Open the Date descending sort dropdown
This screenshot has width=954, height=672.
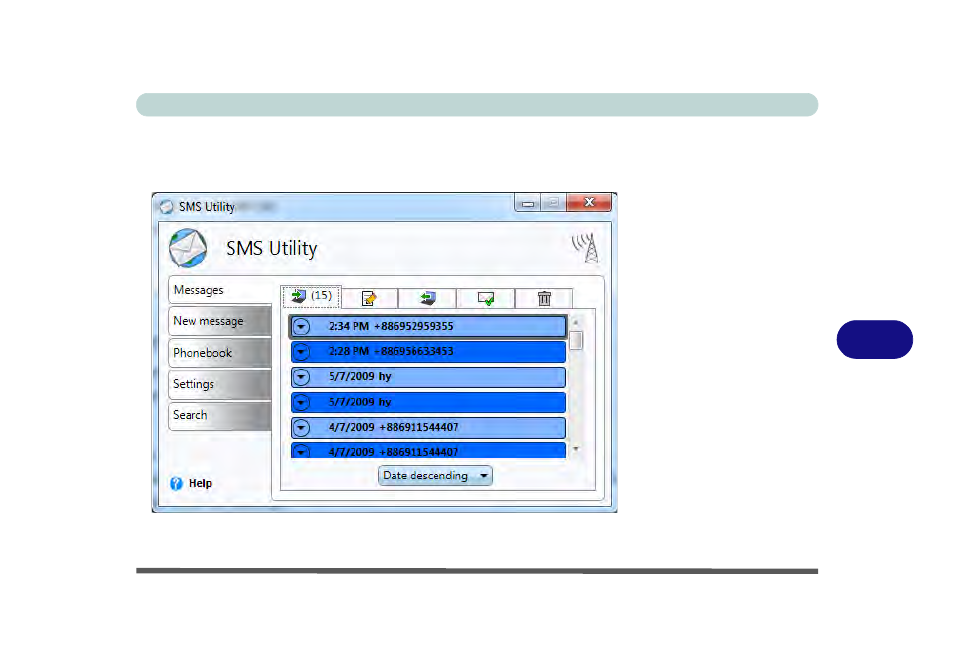(435, 476)
